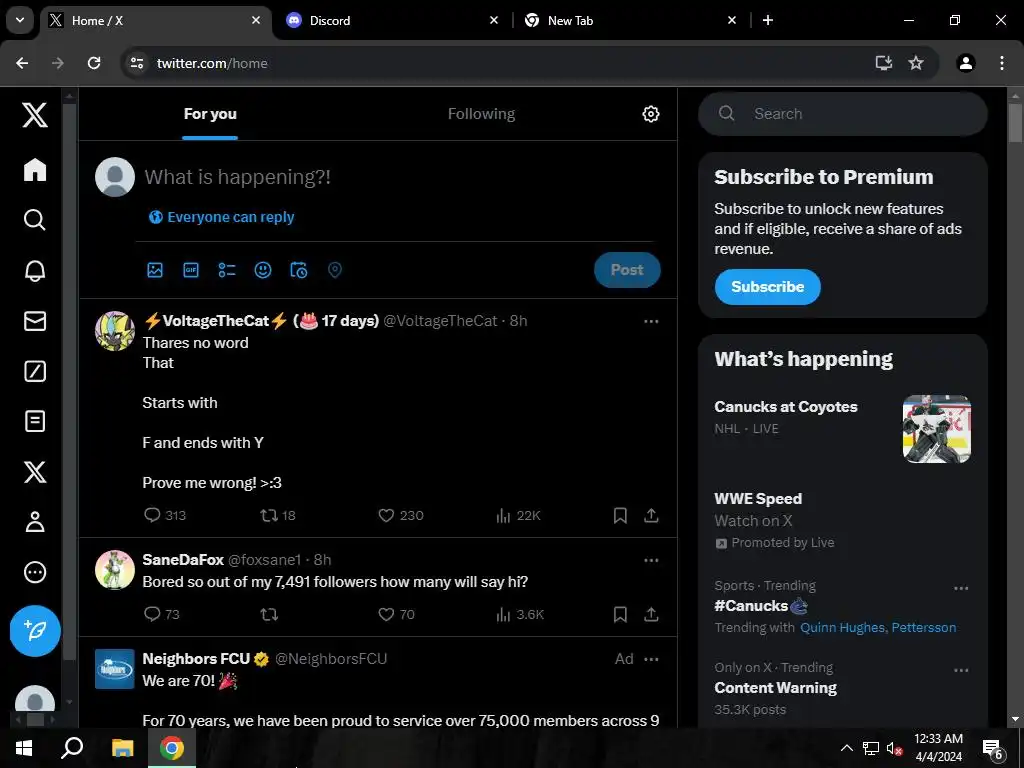Like the SaneDaFox post
Image resolution: width=1024 pixels, height=768 pixels.
pos(396,614)
